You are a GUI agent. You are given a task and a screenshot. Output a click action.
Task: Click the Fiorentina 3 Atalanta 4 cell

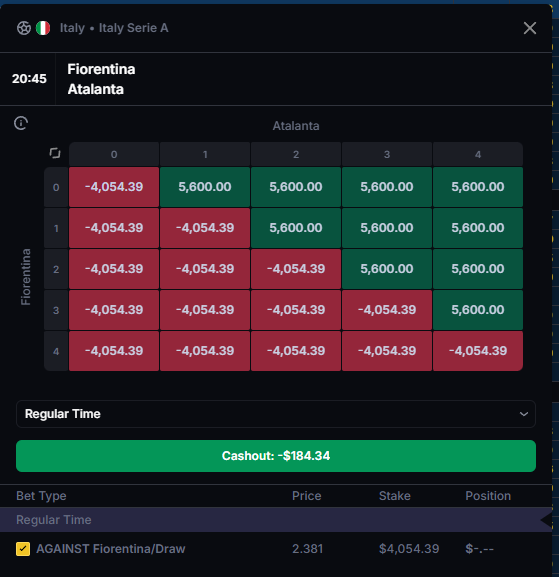pos(478,310)
